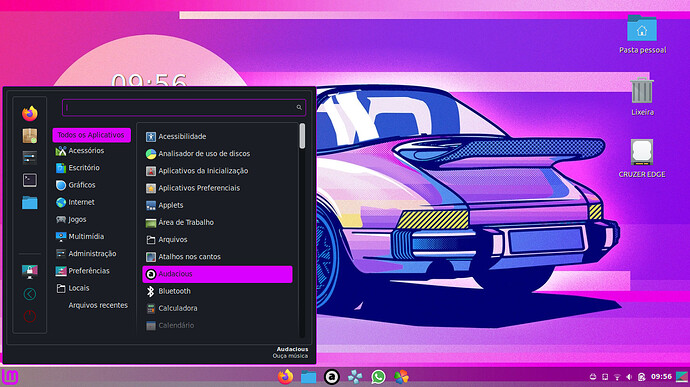Launch Firefox from bottom panel
Viewport: 690px width, 387px height.
click(285, 377)
